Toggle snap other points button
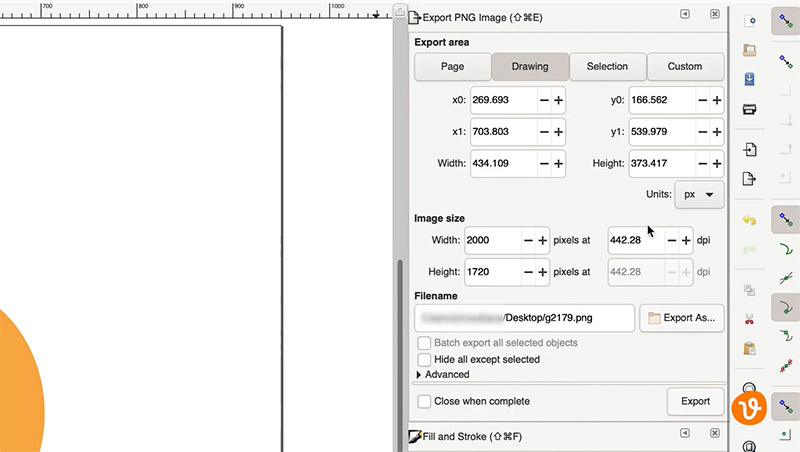This screenshot has width=800, height=452. click(786, 406)
